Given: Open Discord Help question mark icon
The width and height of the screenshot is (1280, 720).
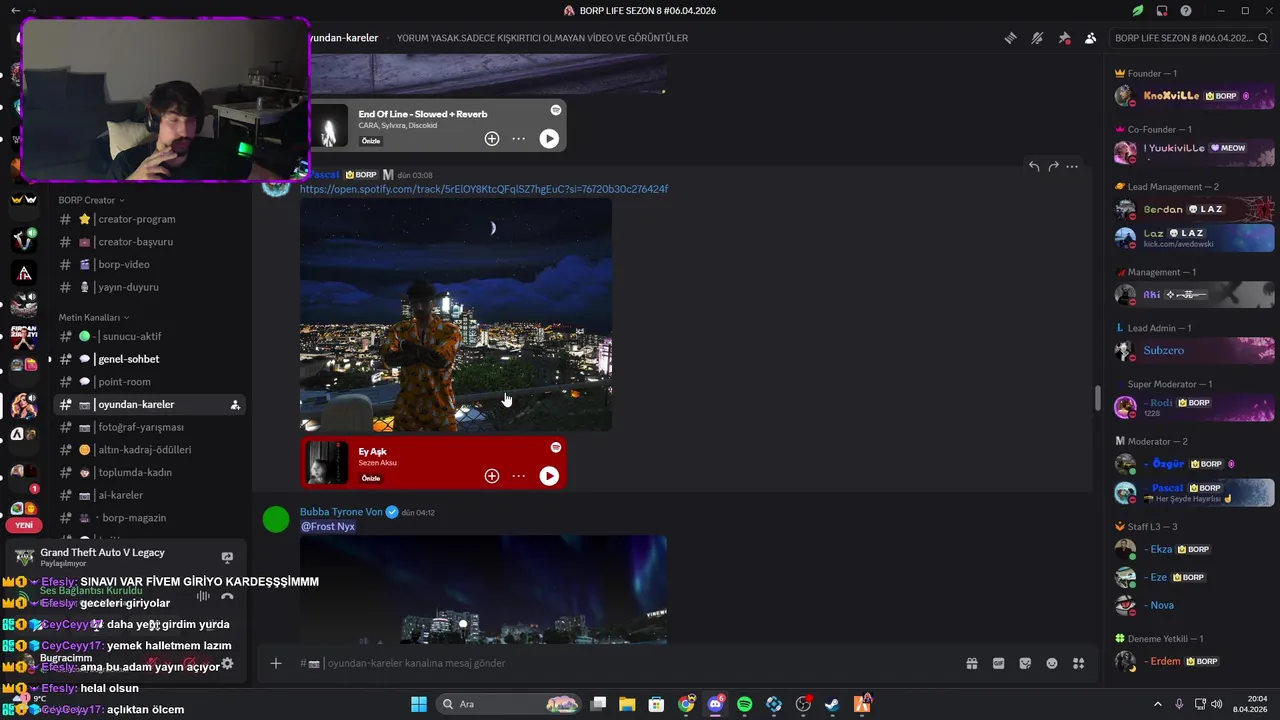Looking at the screenshot, I should click(x=1186, y=11).
